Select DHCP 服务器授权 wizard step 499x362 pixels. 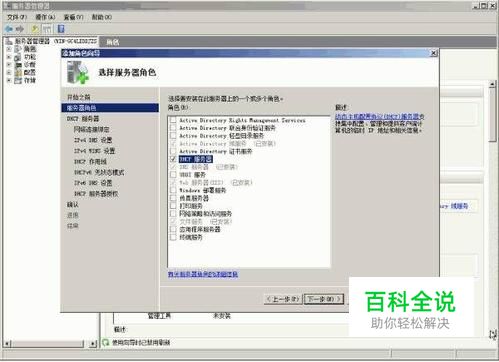pos(96,194)
